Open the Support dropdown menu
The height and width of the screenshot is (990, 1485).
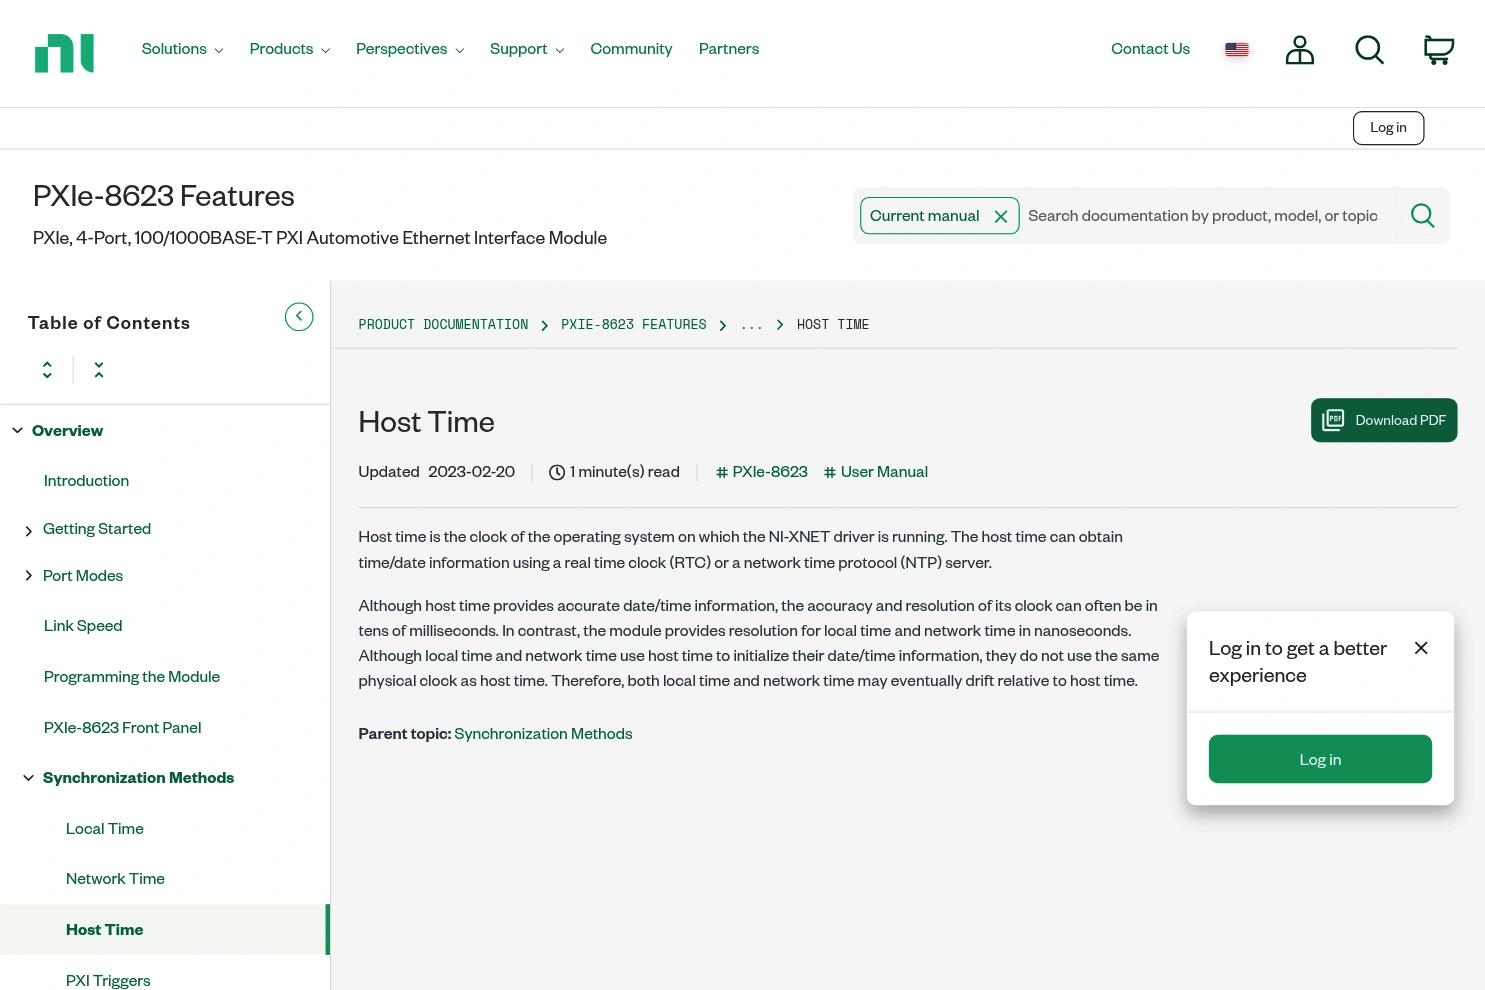click(x=527, y=49)
